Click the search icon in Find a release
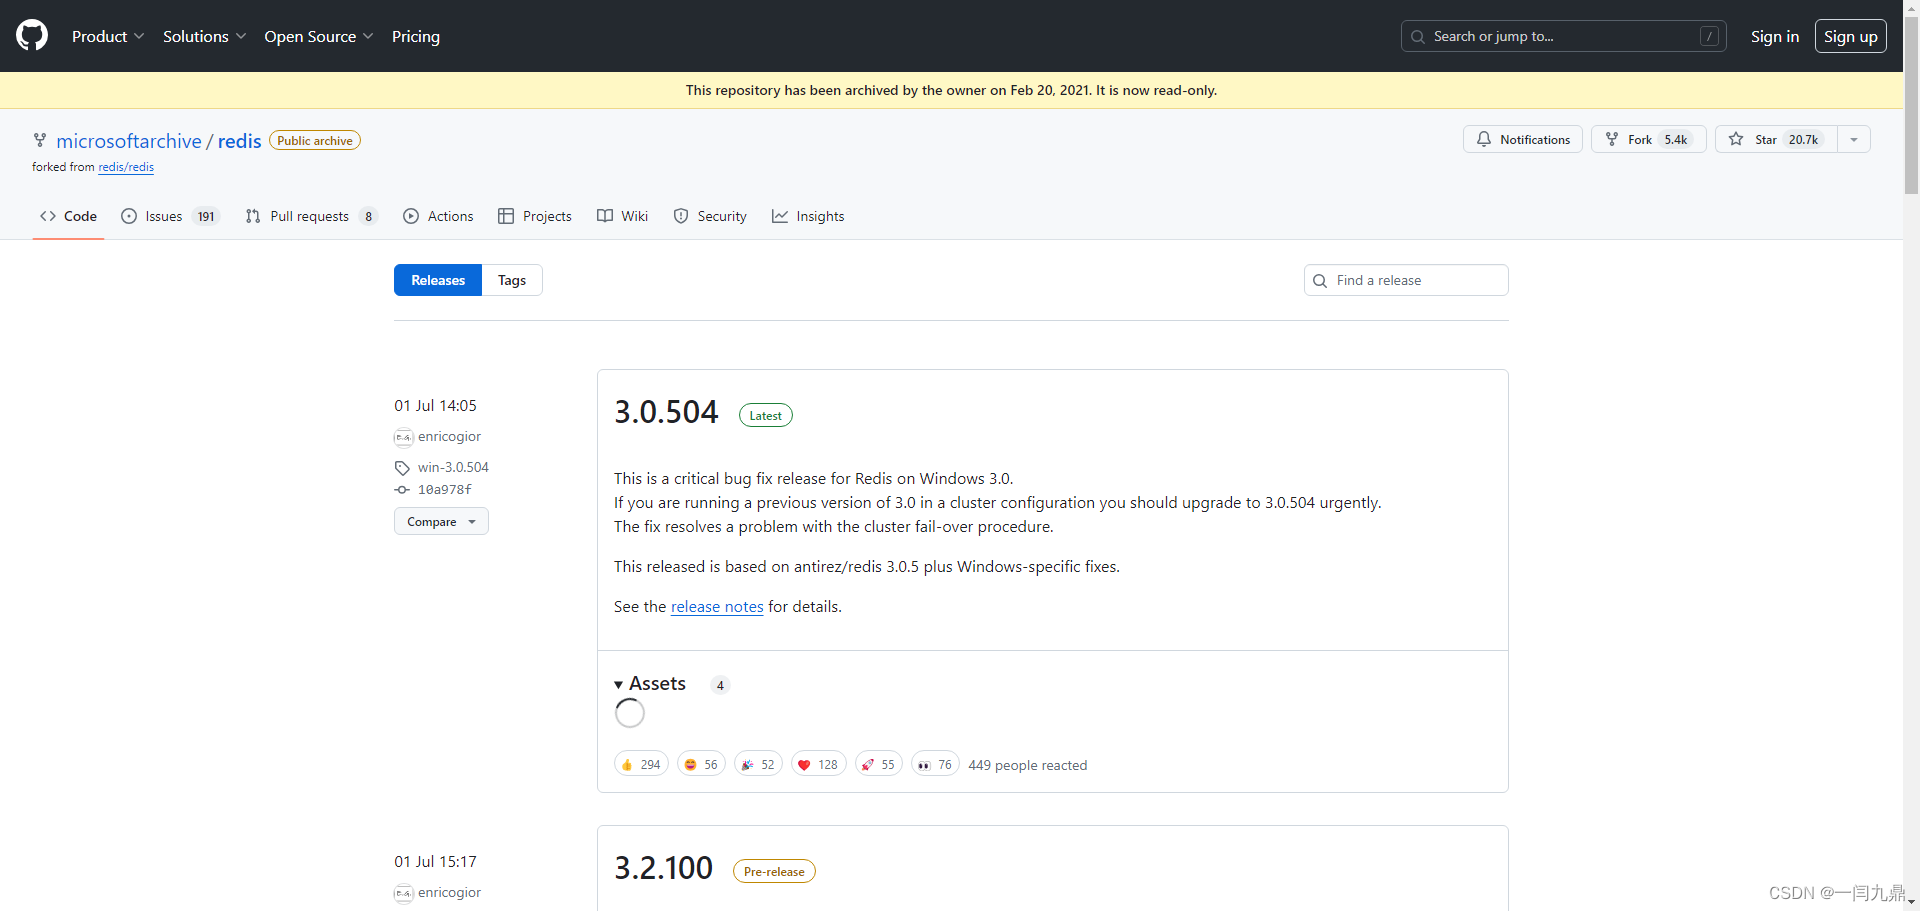 [1320, 281]
